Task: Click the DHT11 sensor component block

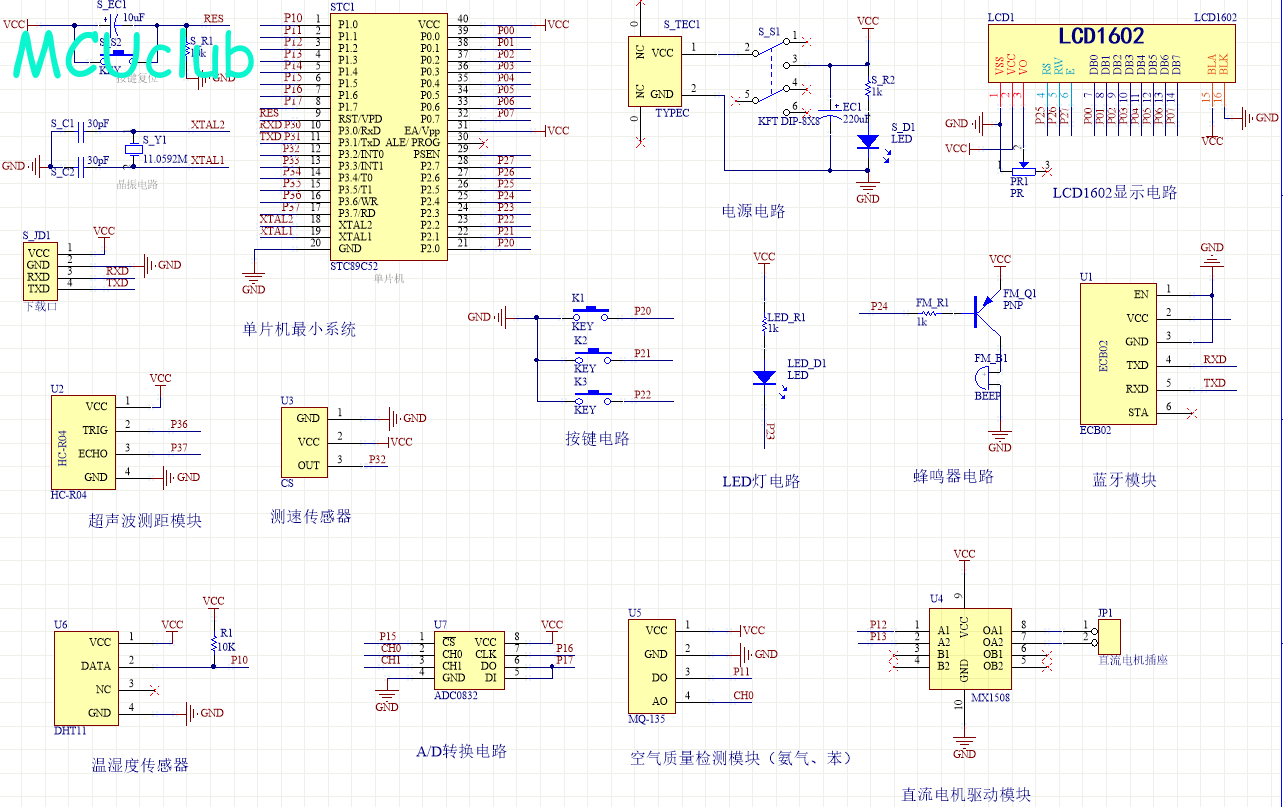Action: (84, 677)
